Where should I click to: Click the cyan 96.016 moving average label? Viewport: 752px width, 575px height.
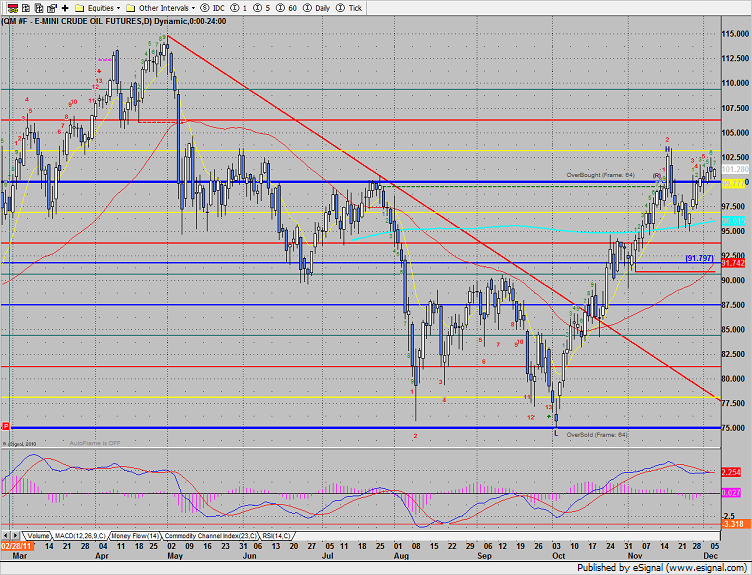click(733, 221)
